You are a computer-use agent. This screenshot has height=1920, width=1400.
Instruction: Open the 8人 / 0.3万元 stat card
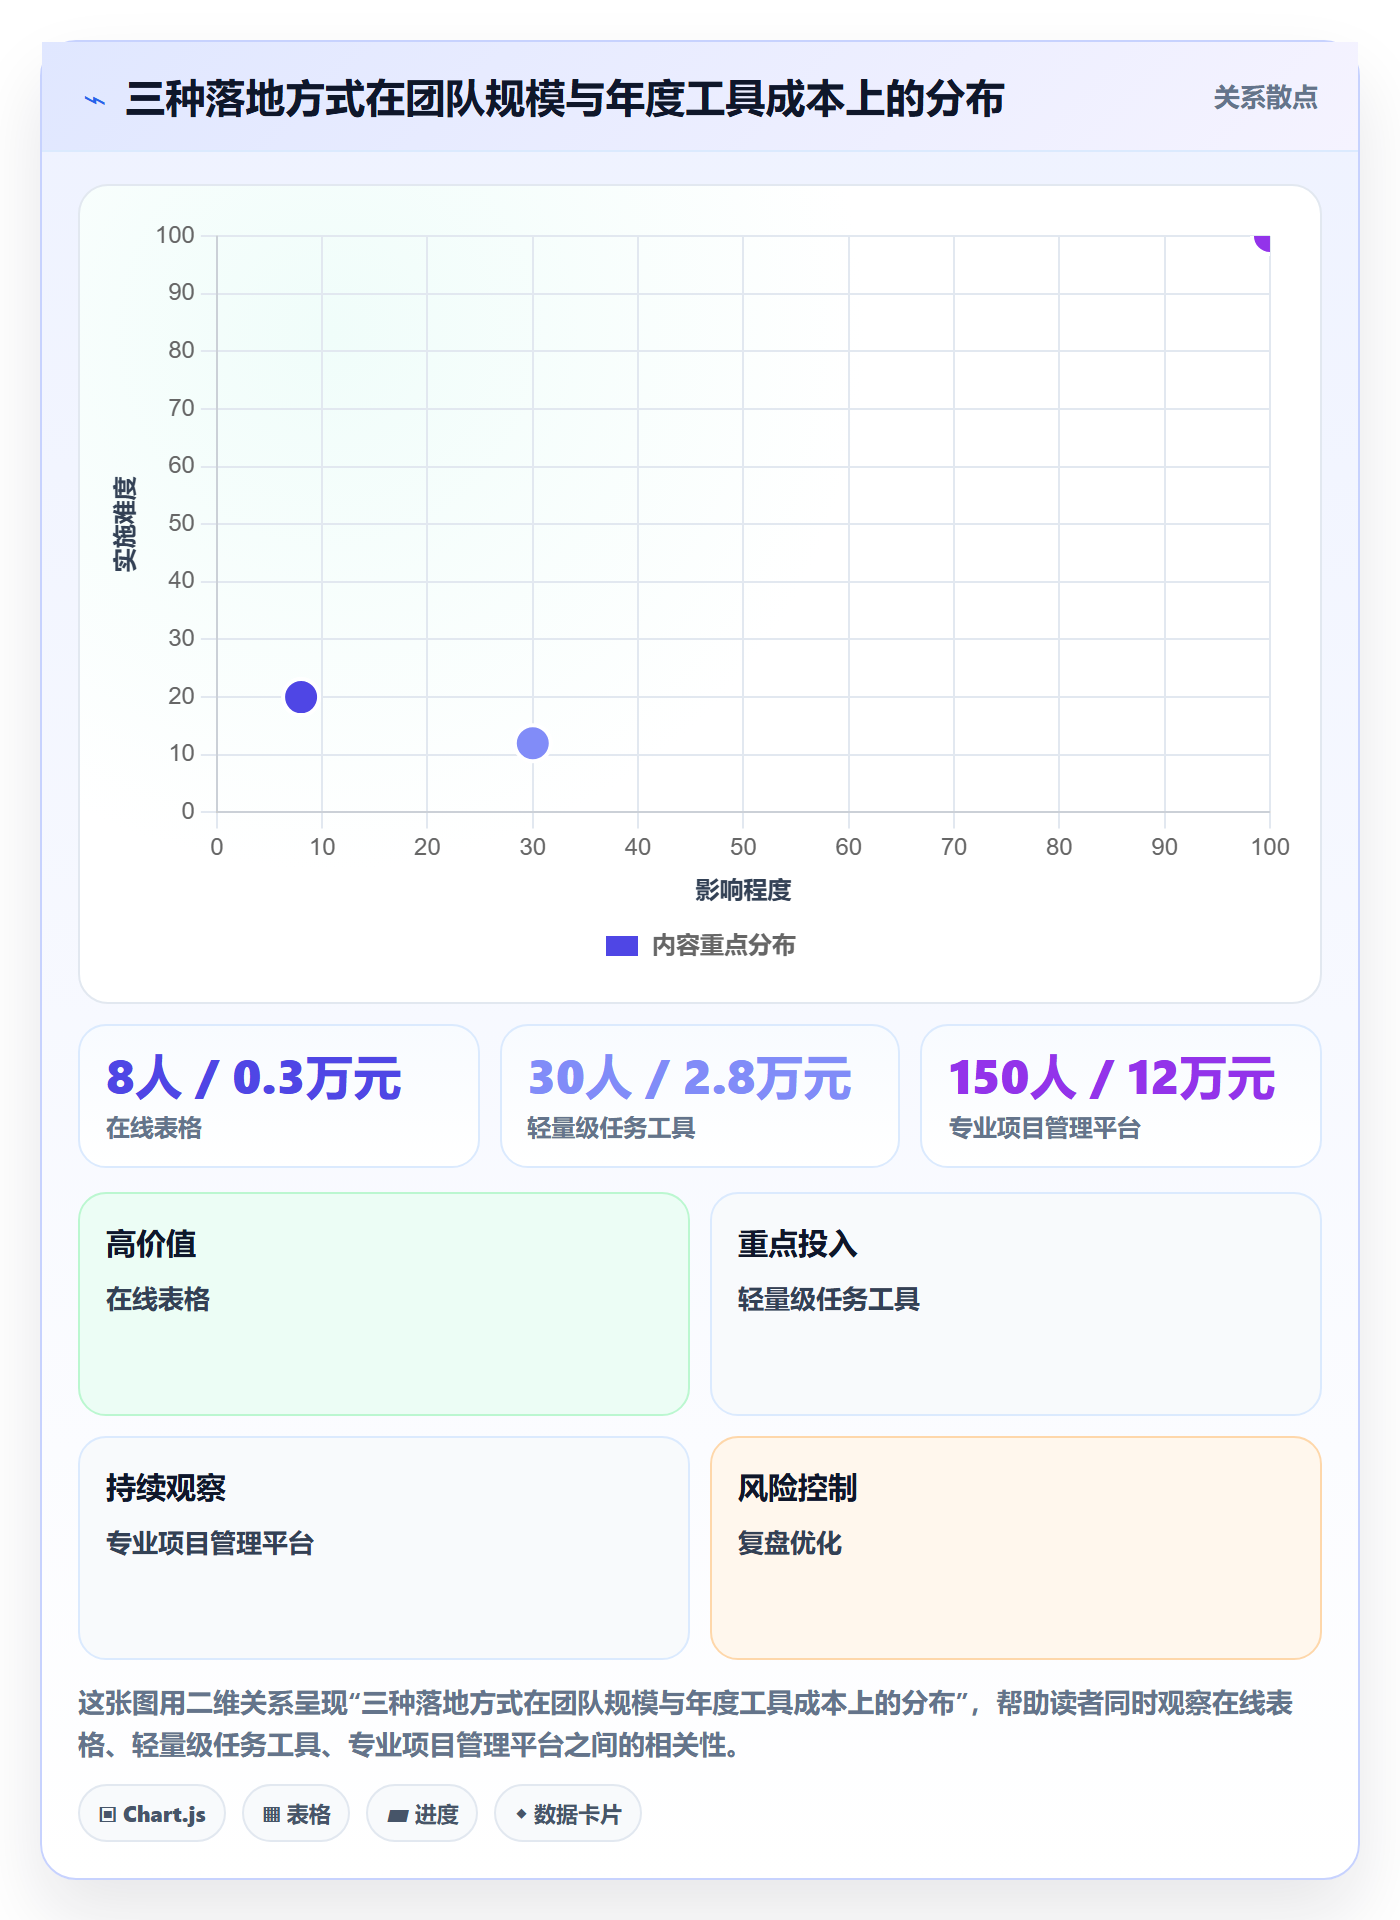[x=279, y=1096]
